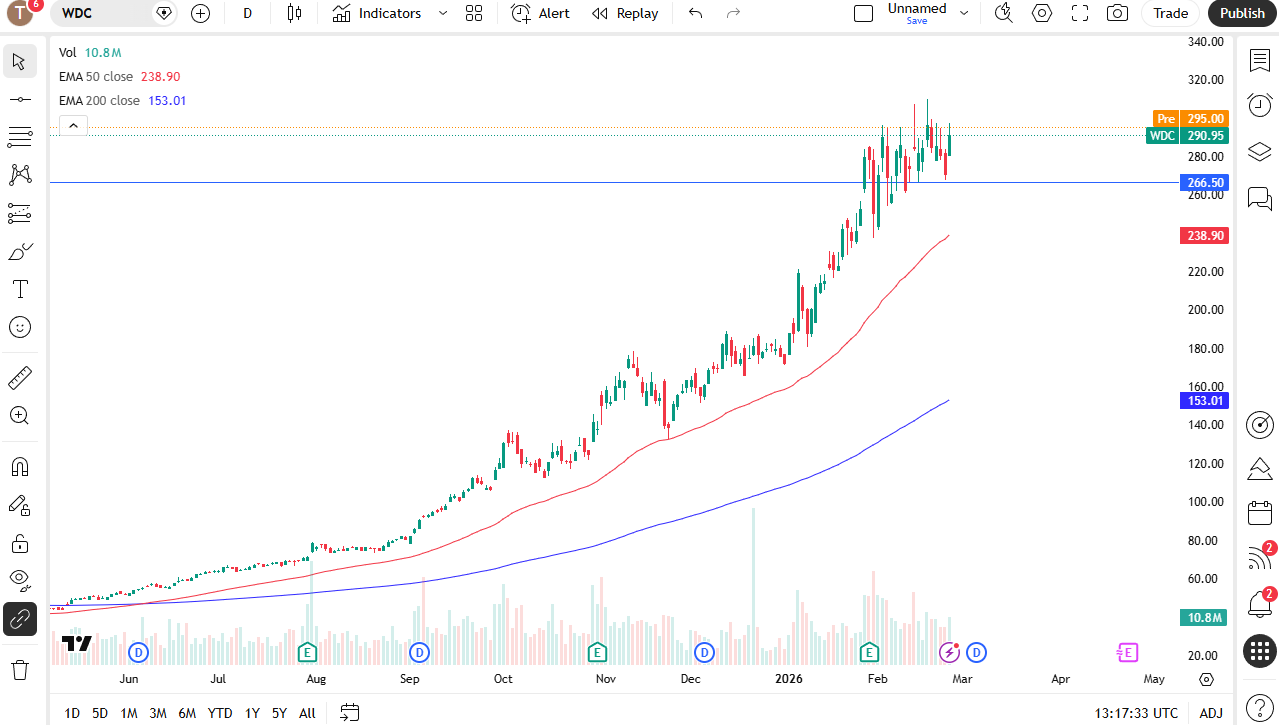Click the Publish button
Viewport: 1279px width, 725px height.
click(1243, 13)
